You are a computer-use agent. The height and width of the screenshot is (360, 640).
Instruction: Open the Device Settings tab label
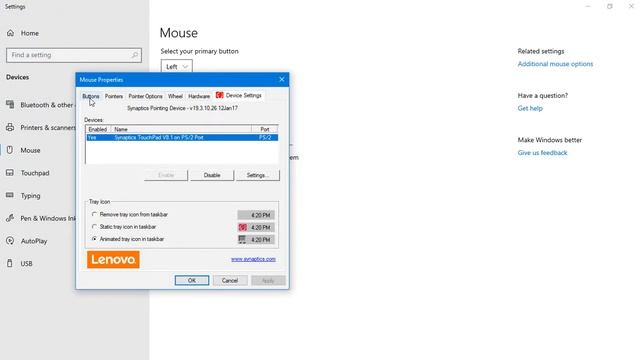click(243, 96)
